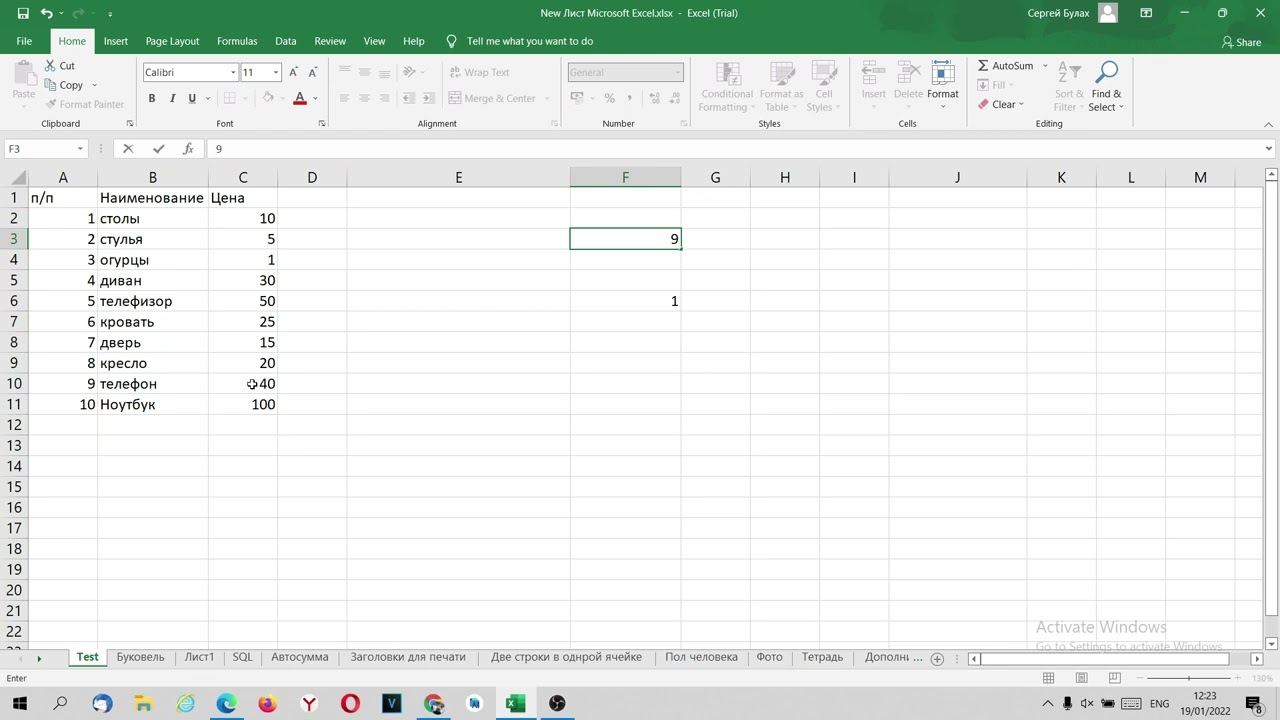Toggle bold formatting
1280x720 pixels.
pyautogui.click(x=152, y=98)
